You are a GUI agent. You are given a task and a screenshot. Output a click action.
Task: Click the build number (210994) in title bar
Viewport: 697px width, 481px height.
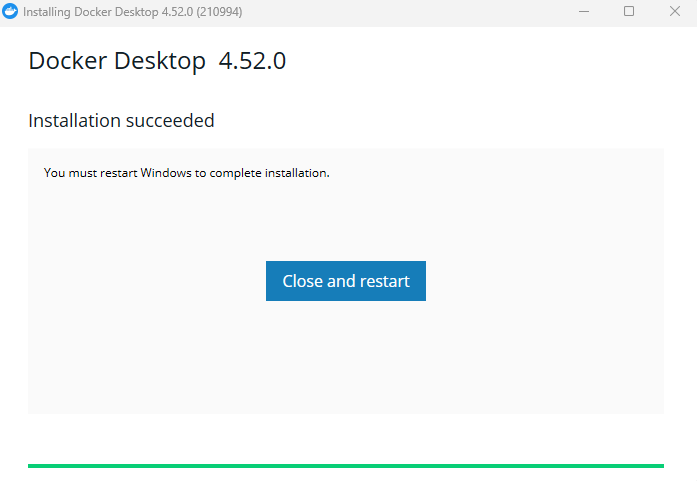[x=215, y=12]
